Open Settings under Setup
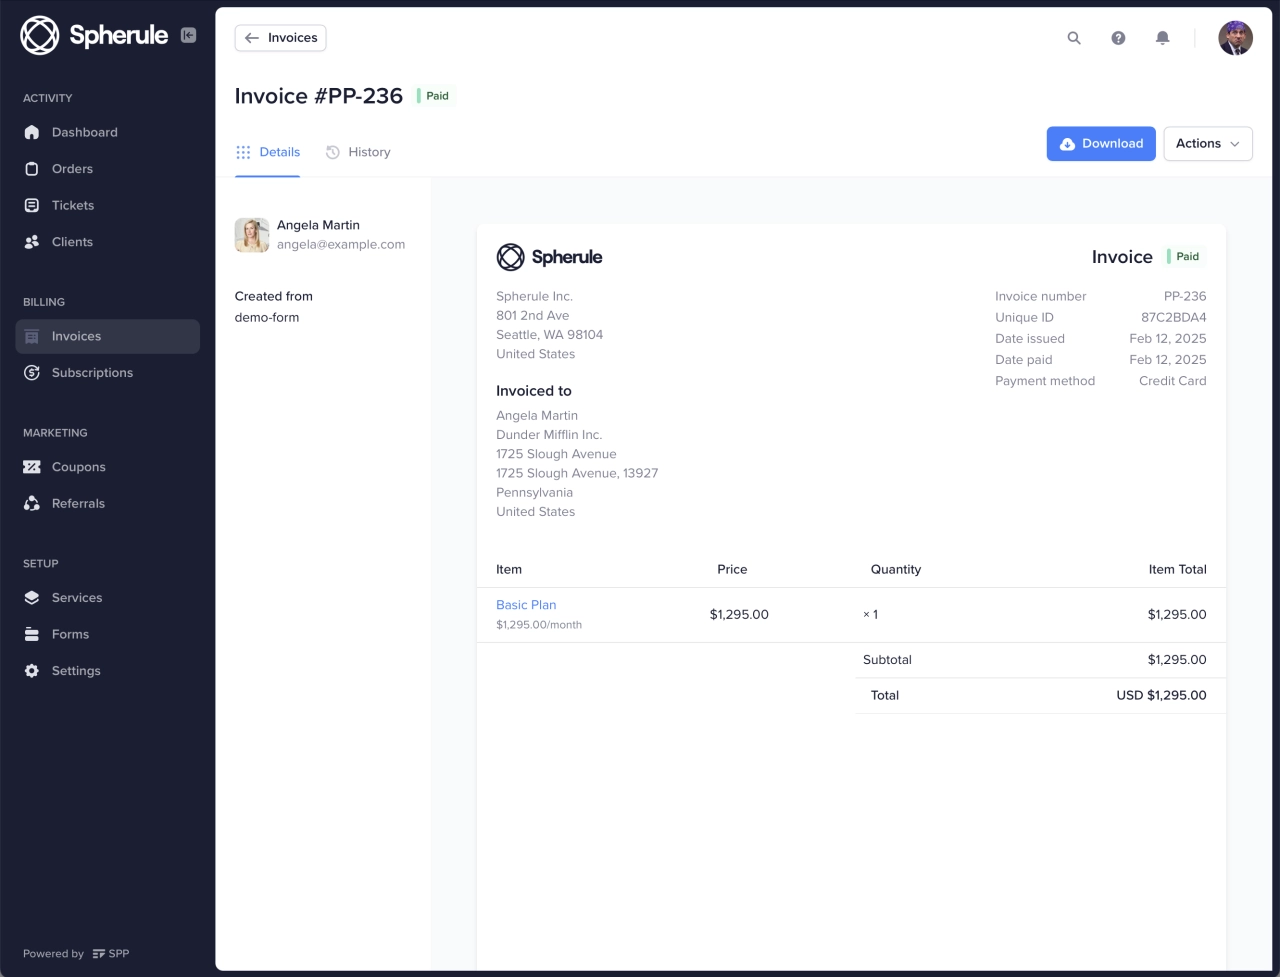This screenshot has width=1280, height=977. click(x=108, y=671)
